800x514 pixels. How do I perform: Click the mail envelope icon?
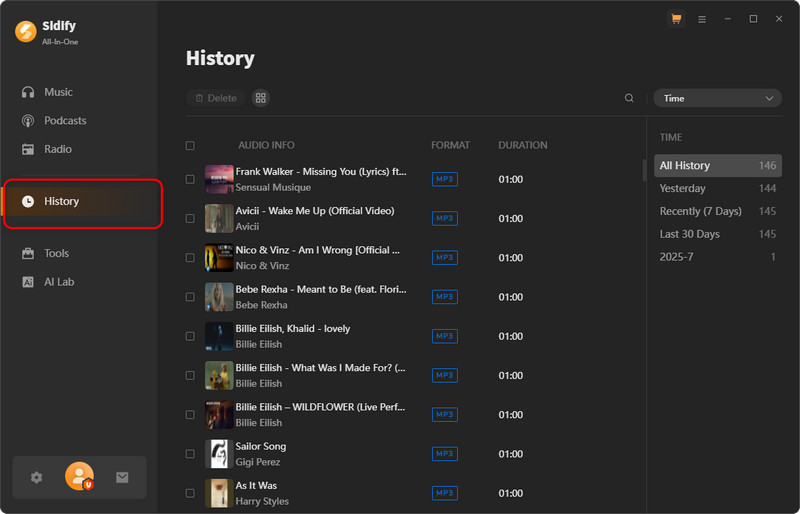(122, 478)
